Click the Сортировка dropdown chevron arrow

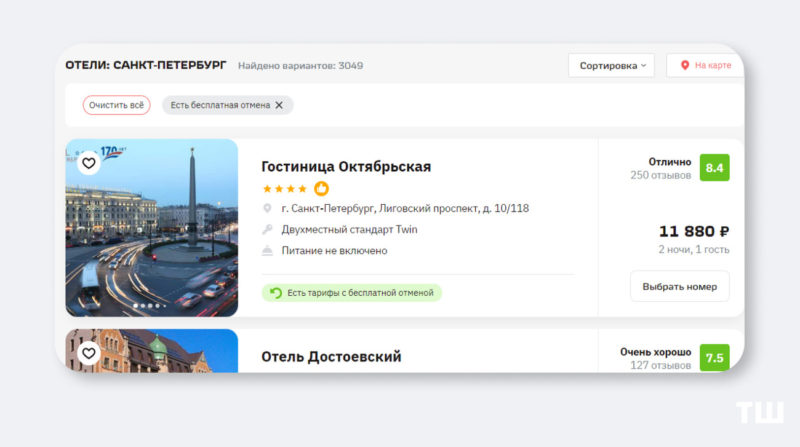click(x=643, y=65)
